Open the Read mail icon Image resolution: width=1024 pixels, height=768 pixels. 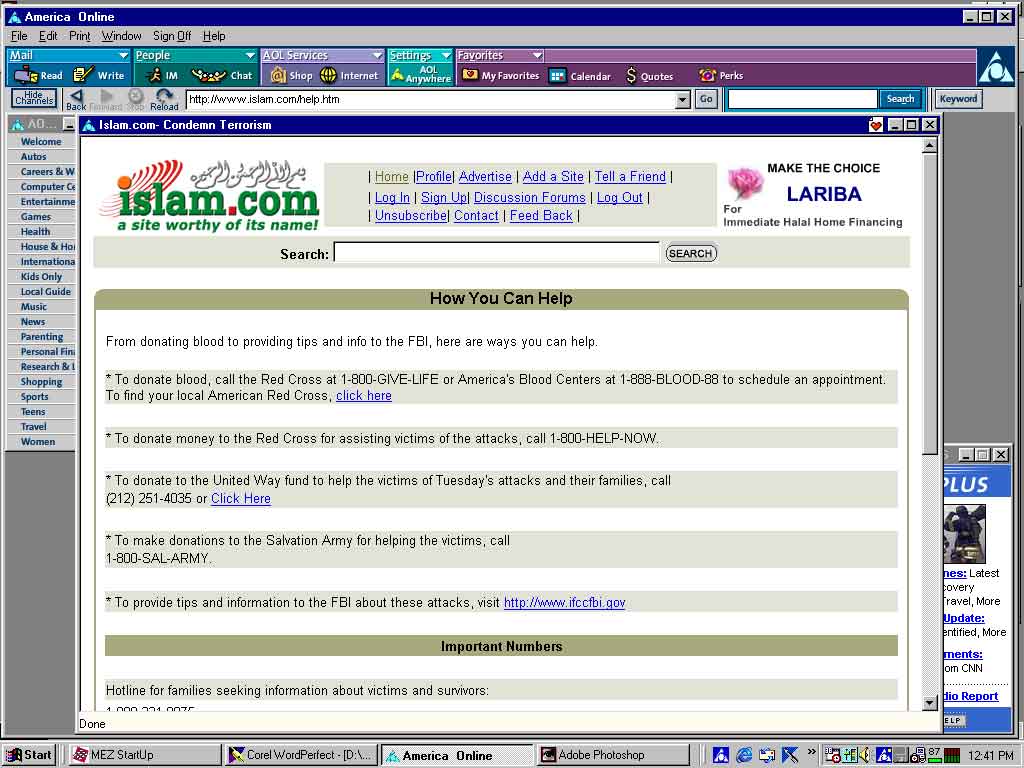tap(39, 76)
